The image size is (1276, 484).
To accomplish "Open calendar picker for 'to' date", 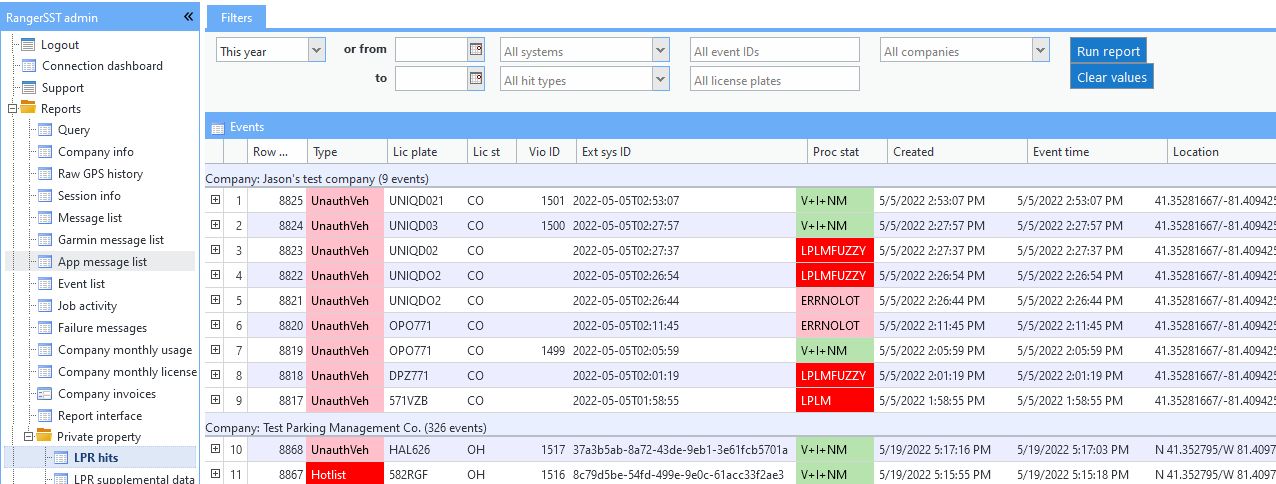I will (475, 79).
